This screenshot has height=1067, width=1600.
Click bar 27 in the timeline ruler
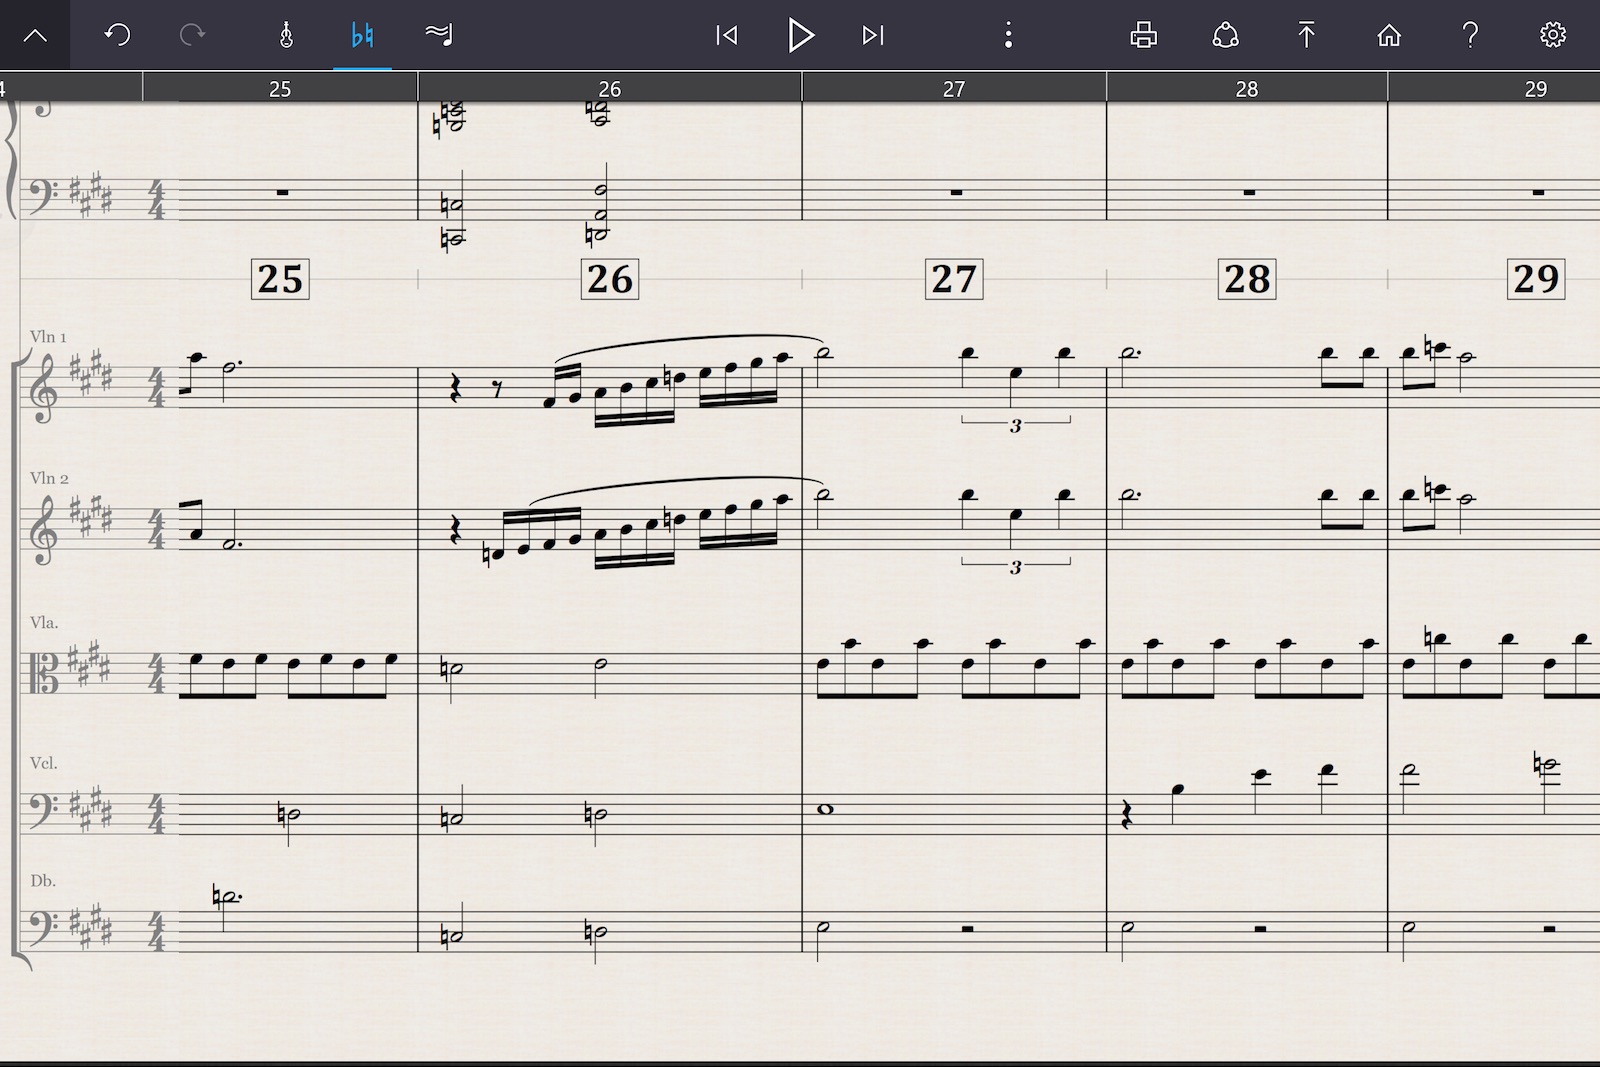954,88
